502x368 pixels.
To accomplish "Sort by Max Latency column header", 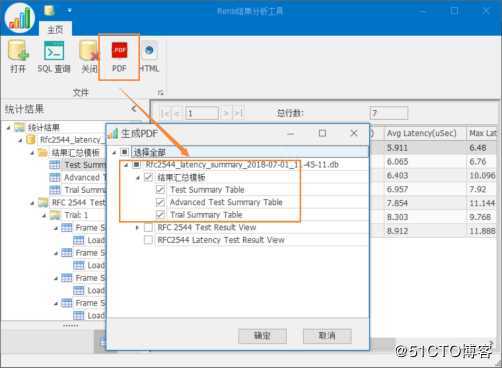I will tap(482, 133).
